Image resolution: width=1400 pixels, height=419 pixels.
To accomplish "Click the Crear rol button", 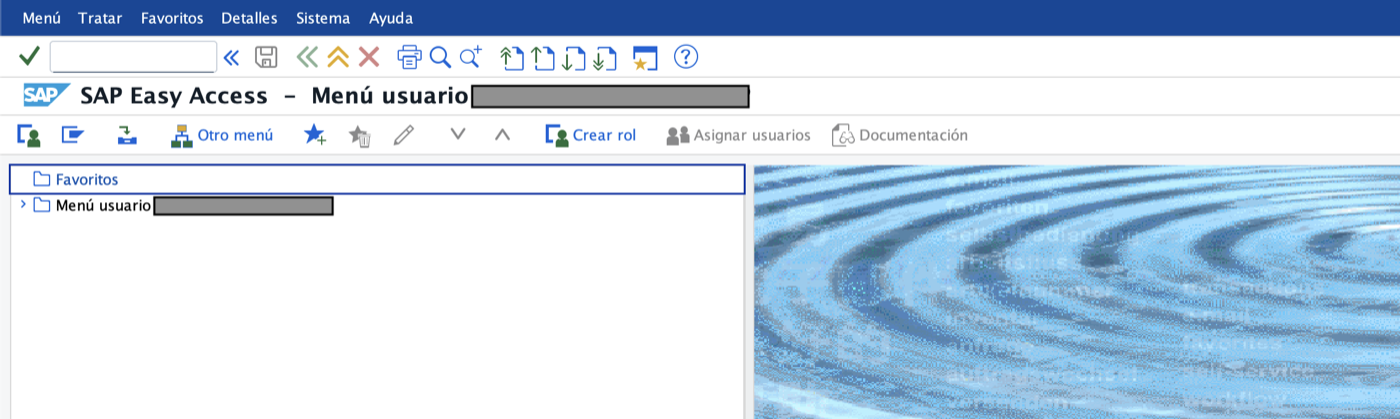I will coord(591,135).
